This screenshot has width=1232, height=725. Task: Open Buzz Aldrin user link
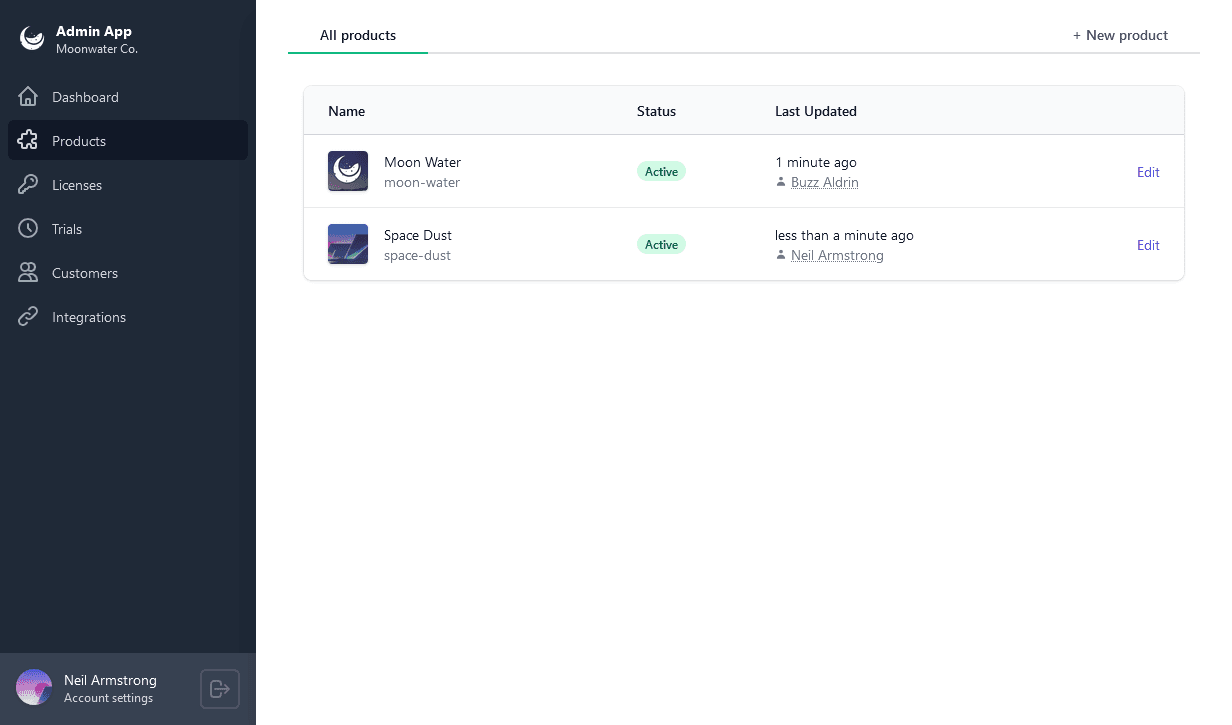[824, 182]
